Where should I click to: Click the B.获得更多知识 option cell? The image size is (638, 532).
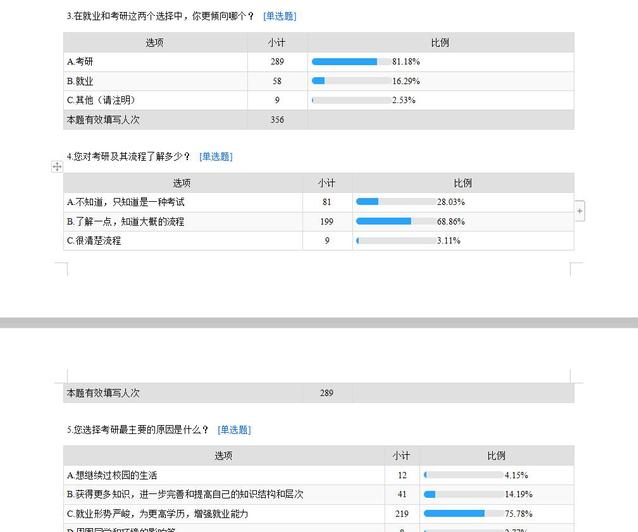tap(224, 494)
